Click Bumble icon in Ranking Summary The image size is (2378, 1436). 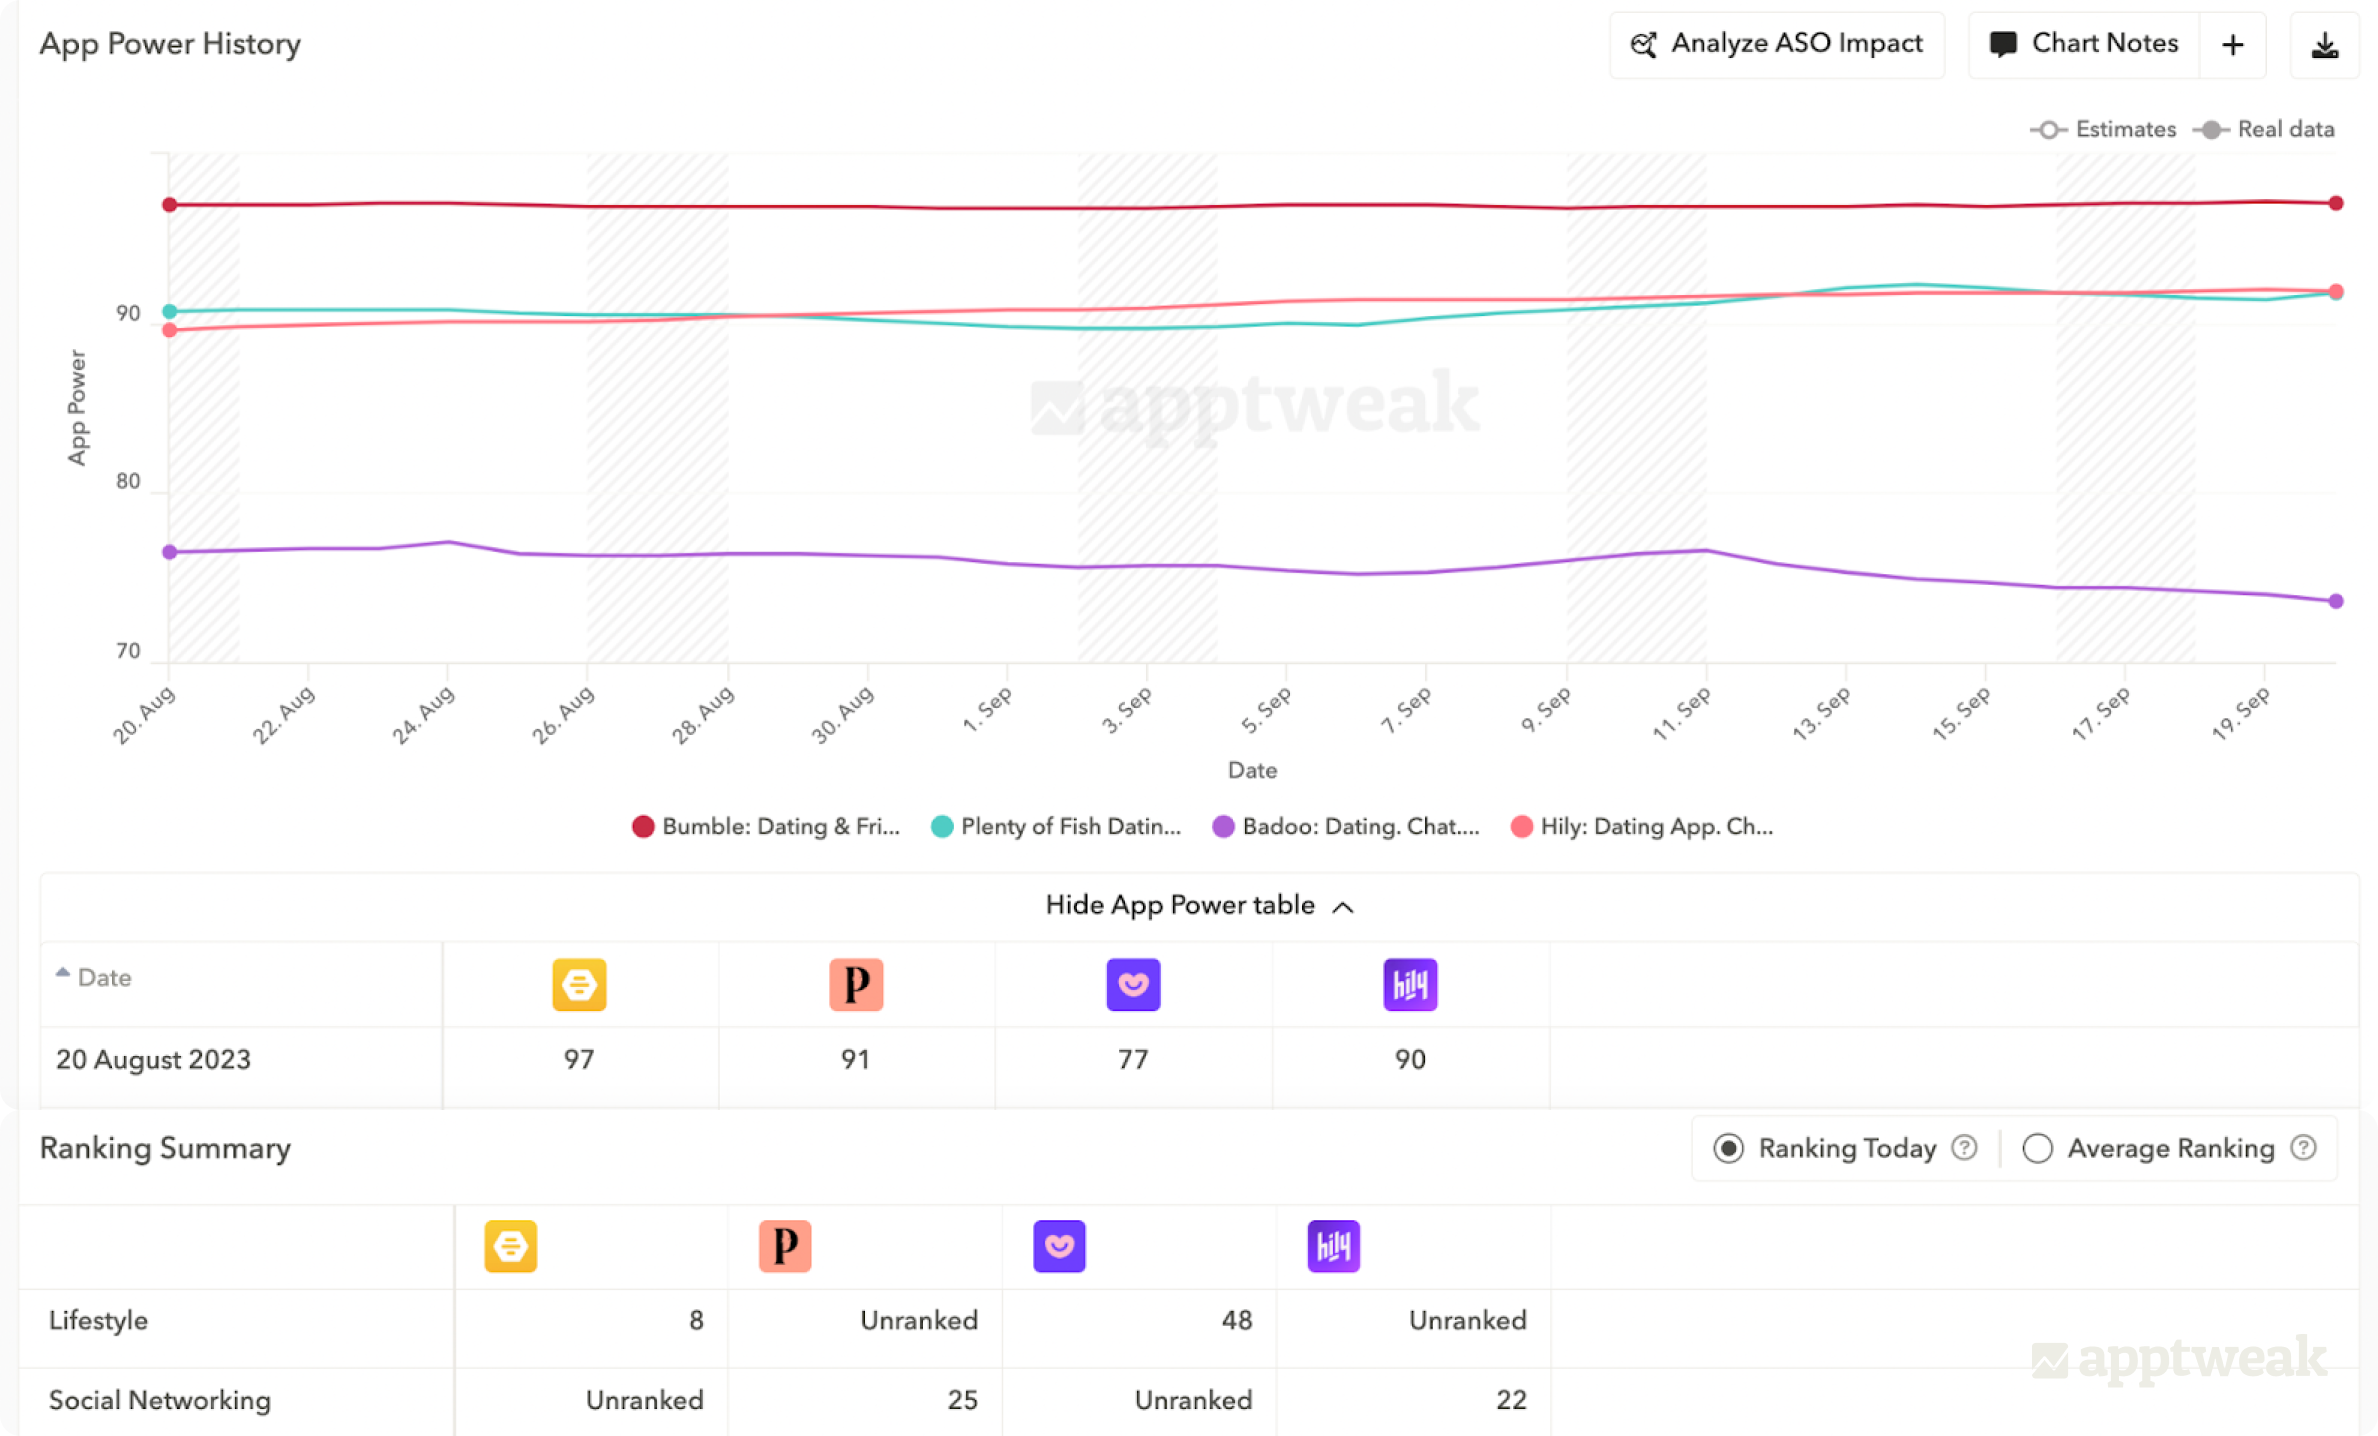[511, 1246]
